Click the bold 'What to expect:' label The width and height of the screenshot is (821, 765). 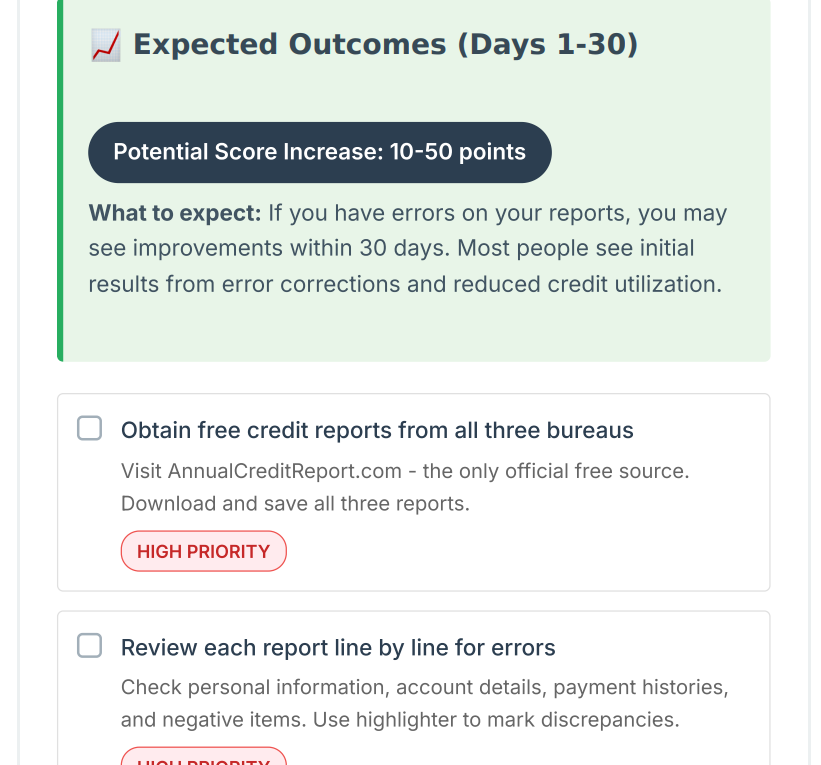click(174, 213)
